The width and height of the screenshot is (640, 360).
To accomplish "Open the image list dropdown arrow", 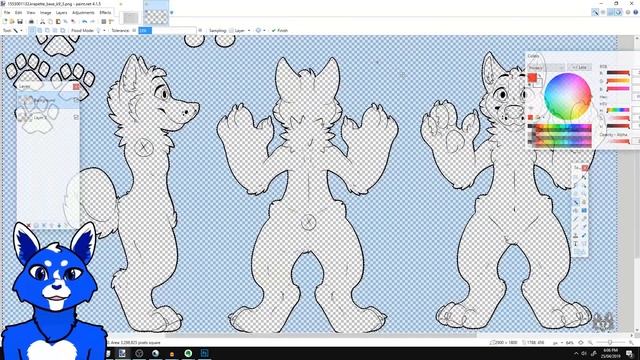I will point(171,13).
